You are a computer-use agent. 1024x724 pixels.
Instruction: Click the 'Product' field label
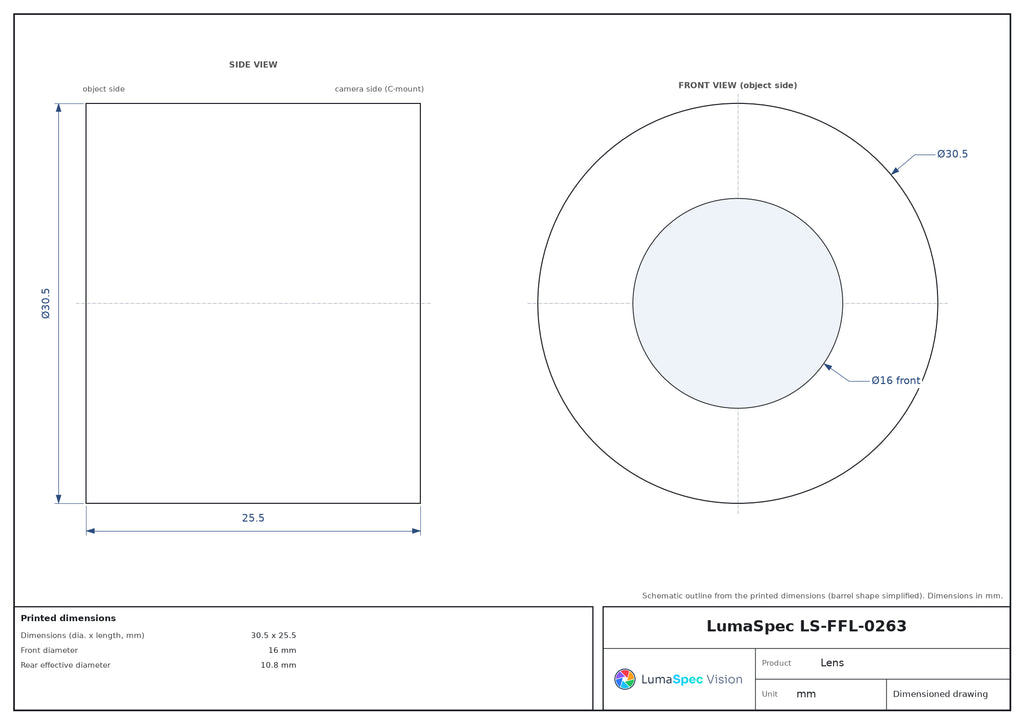click(x=776, y=663)
